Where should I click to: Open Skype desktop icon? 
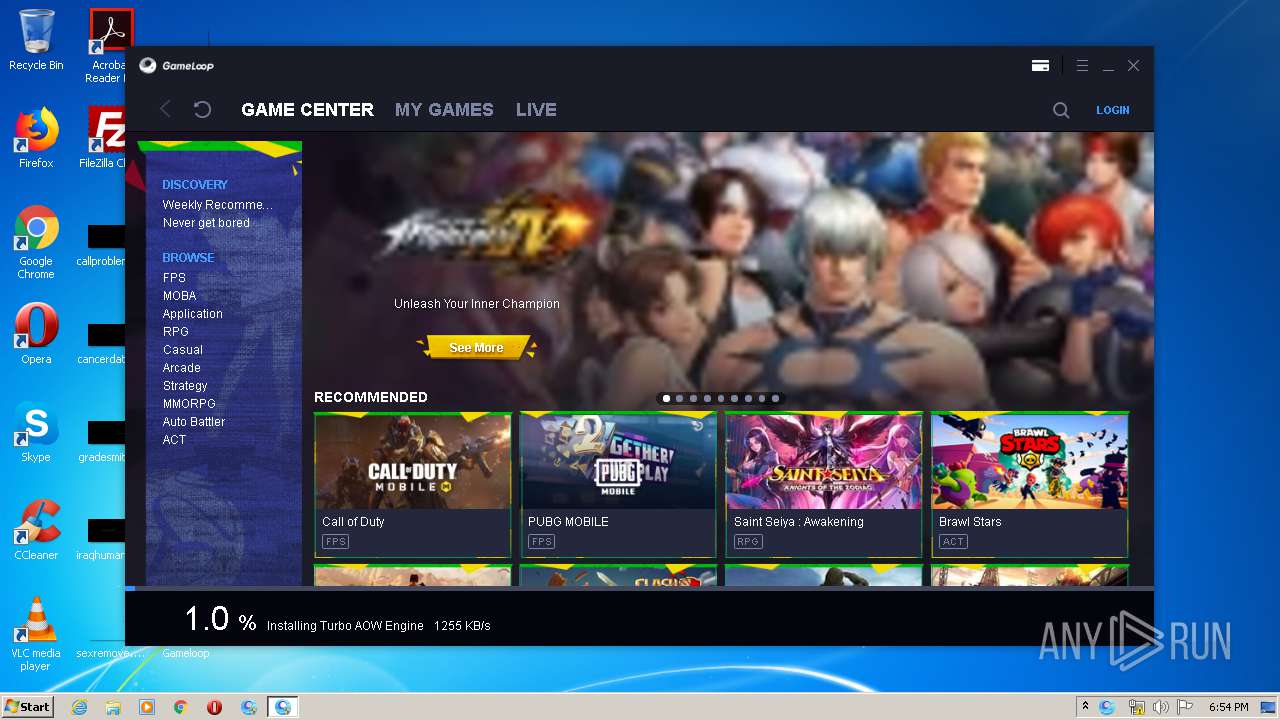tap(36, 433)
